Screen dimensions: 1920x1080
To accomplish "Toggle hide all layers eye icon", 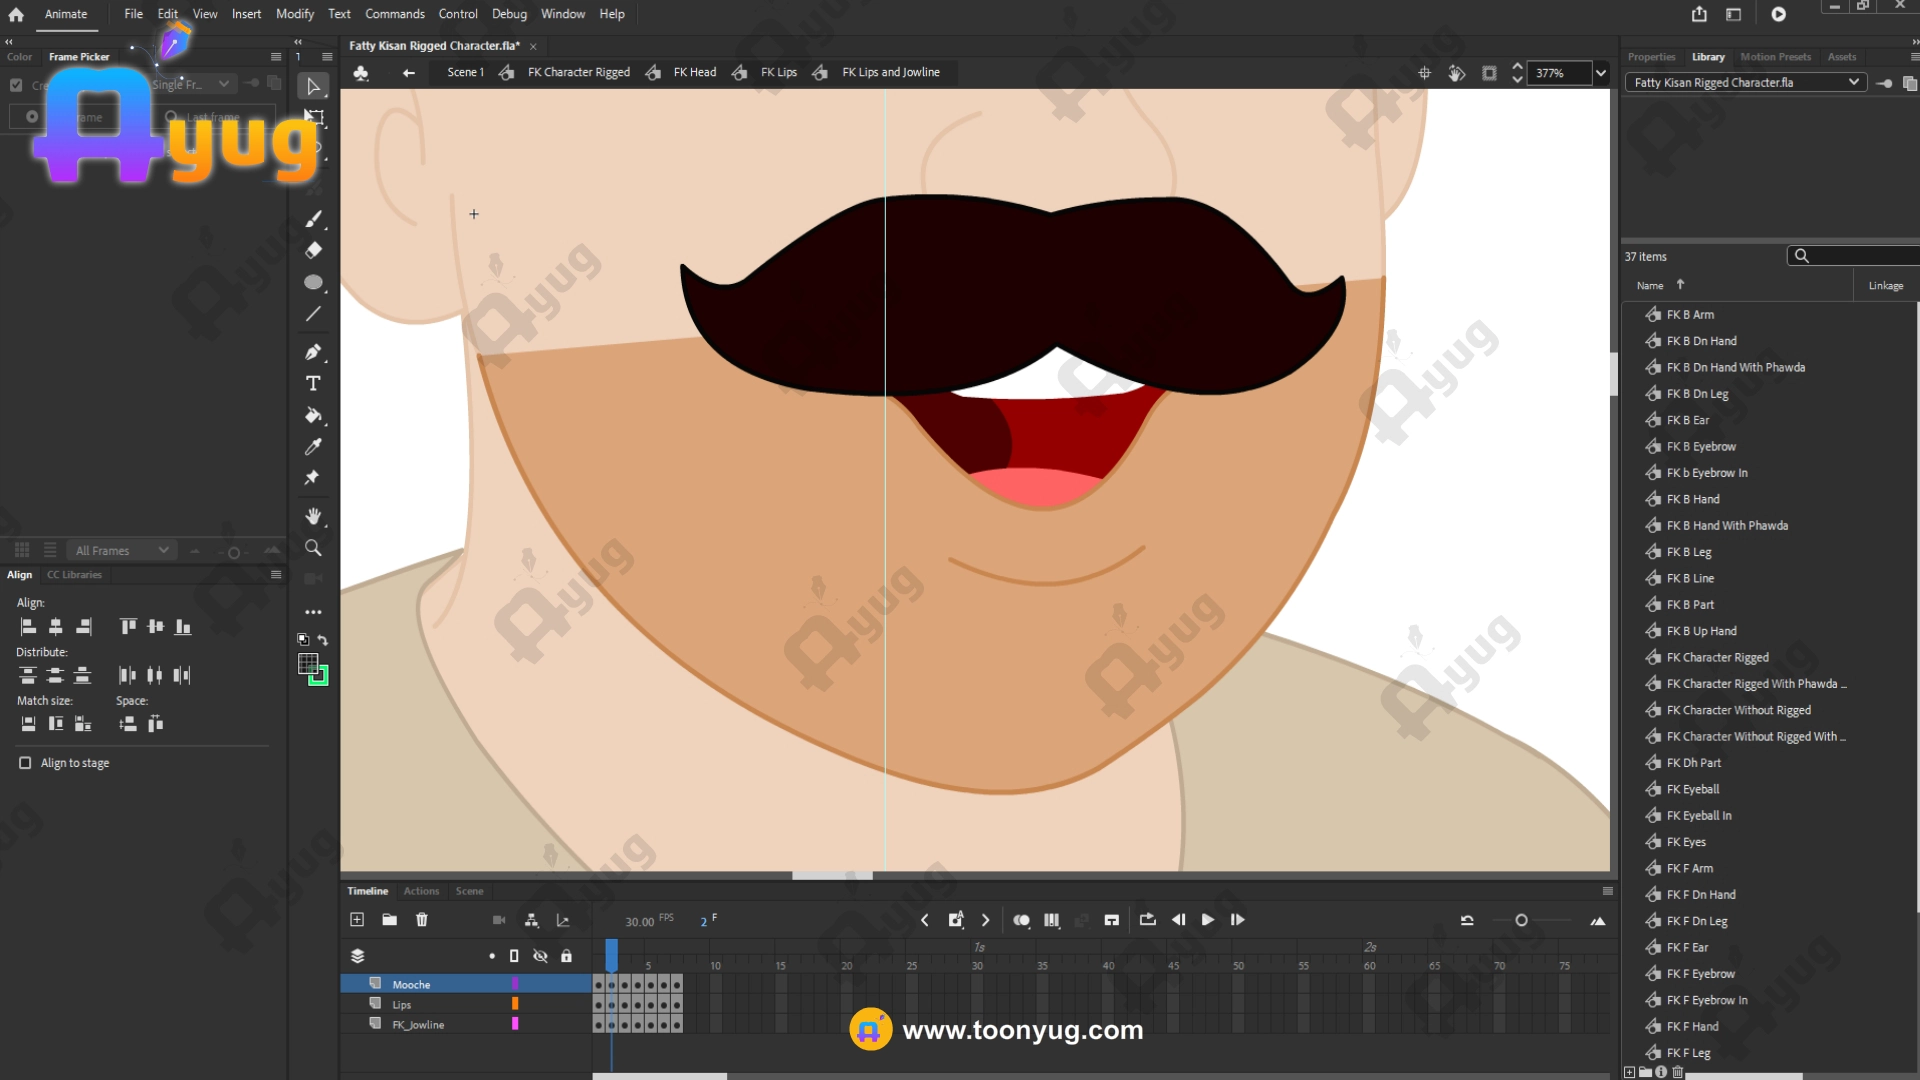I will 540,956.
